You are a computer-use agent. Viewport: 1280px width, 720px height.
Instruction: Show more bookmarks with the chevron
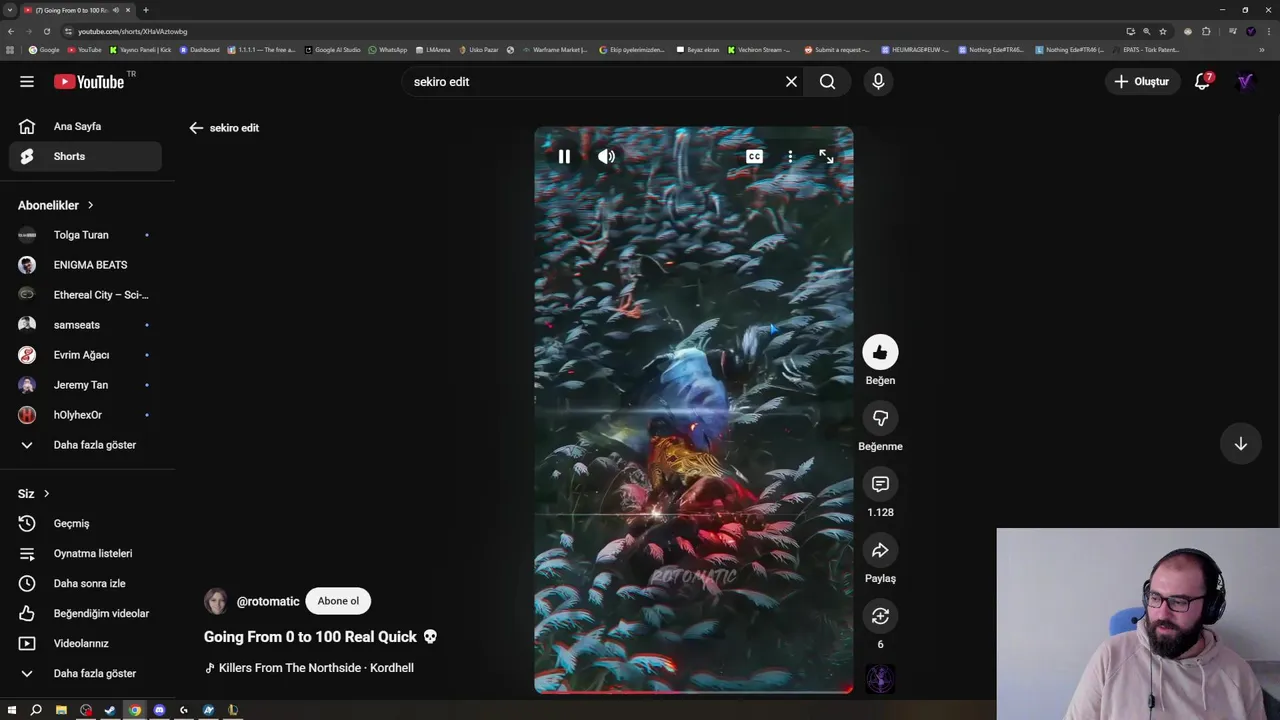click(1262, 49)
